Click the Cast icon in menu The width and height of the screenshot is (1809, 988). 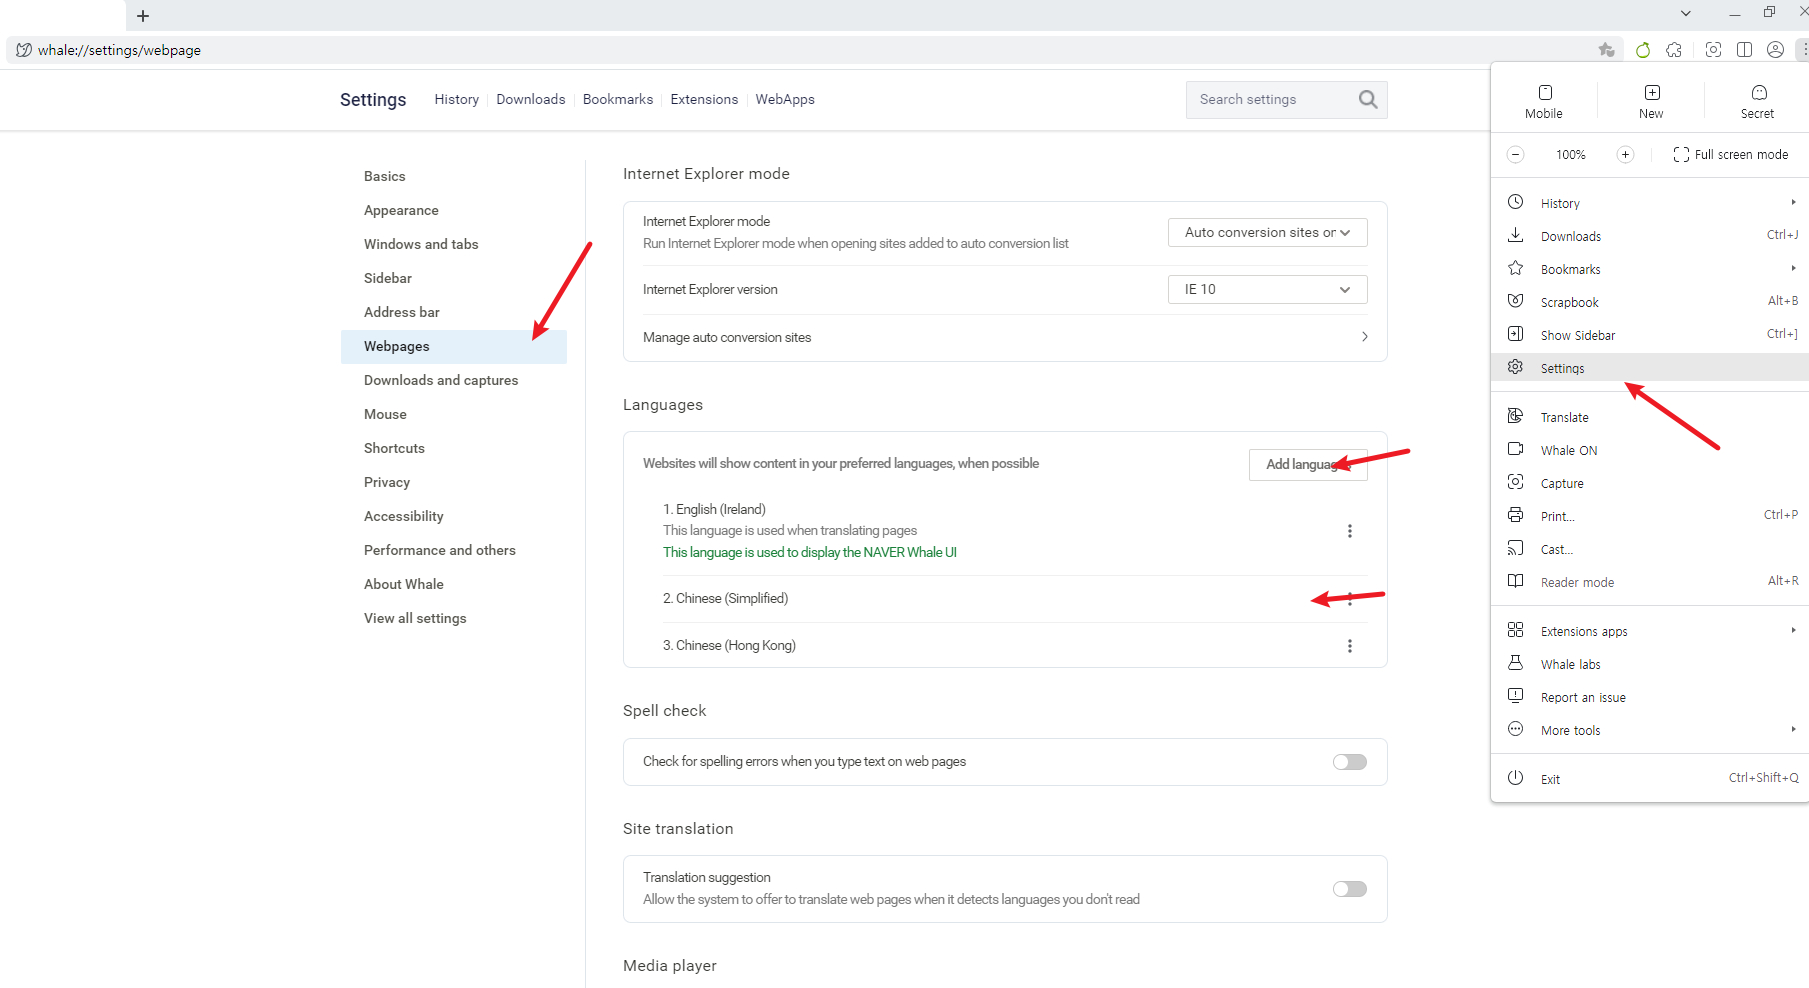[1516, 548]
